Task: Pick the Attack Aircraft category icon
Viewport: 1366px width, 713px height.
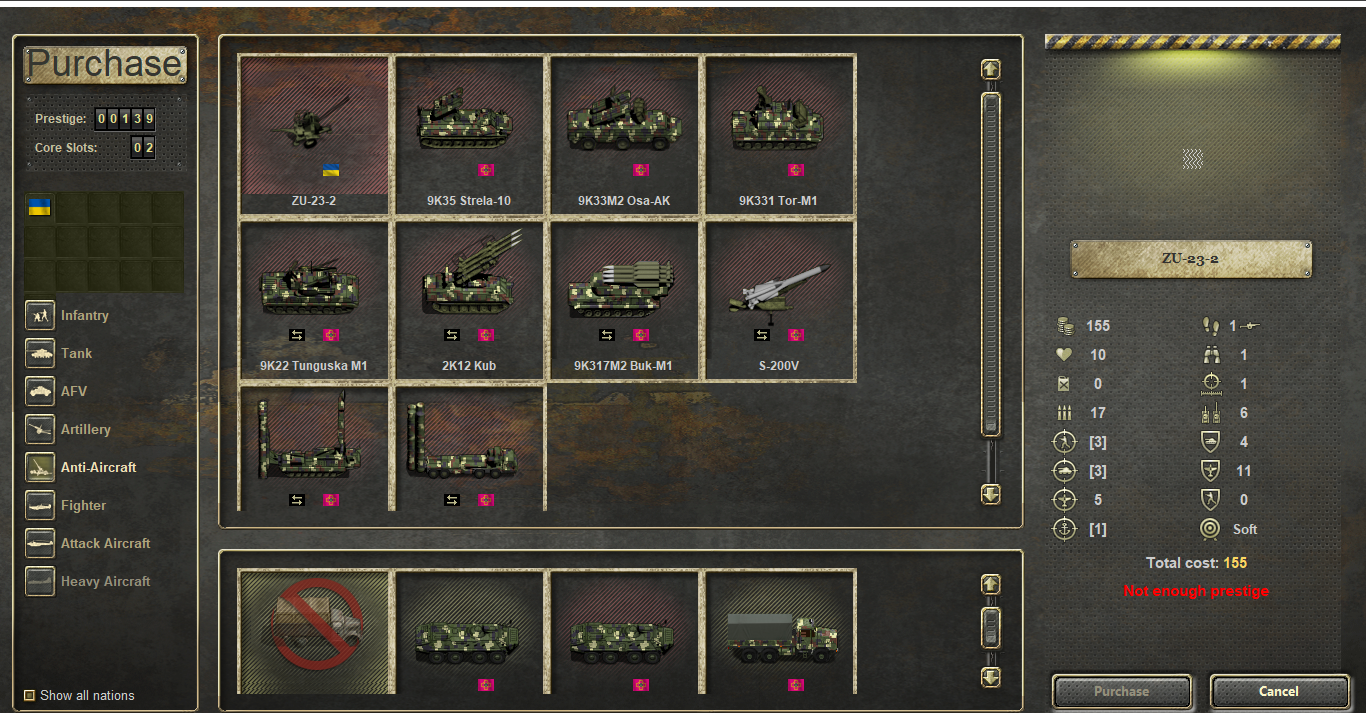Action: pyautogui.click(x=40, y=543)
